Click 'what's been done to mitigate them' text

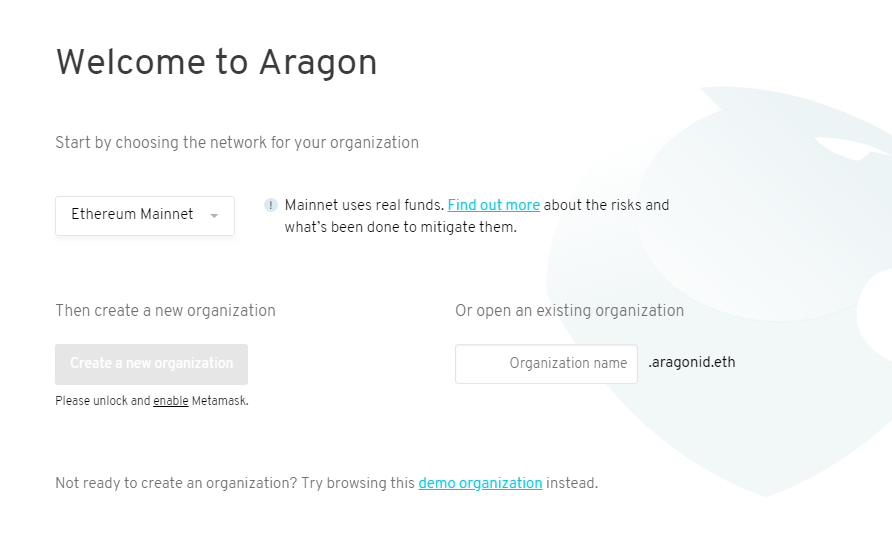[x=400, y=228]
